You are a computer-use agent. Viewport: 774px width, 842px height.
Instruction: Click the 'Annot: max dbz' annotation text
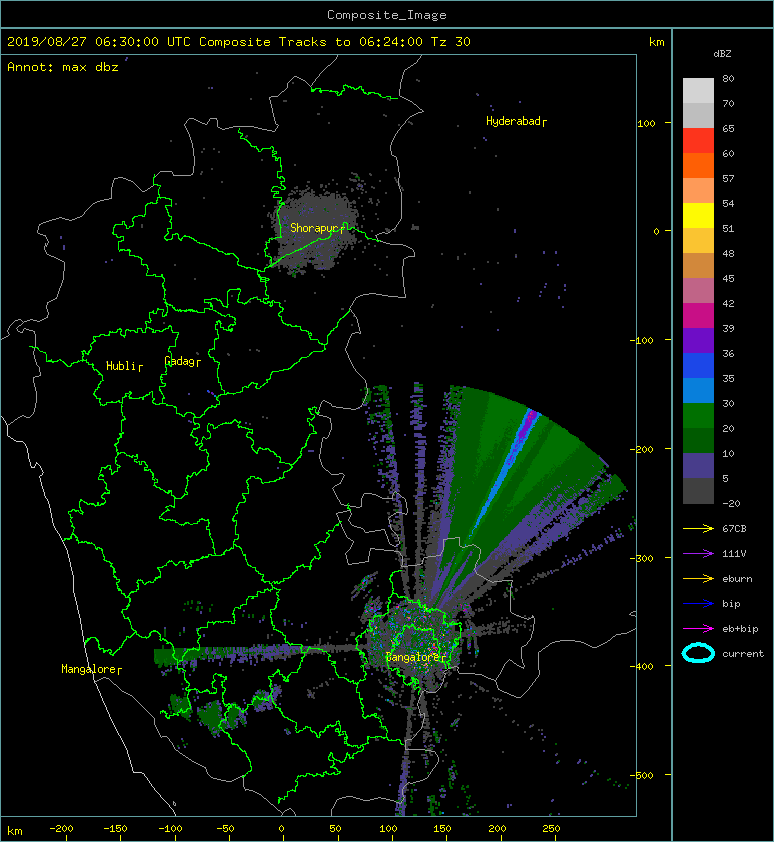[63, 67]
